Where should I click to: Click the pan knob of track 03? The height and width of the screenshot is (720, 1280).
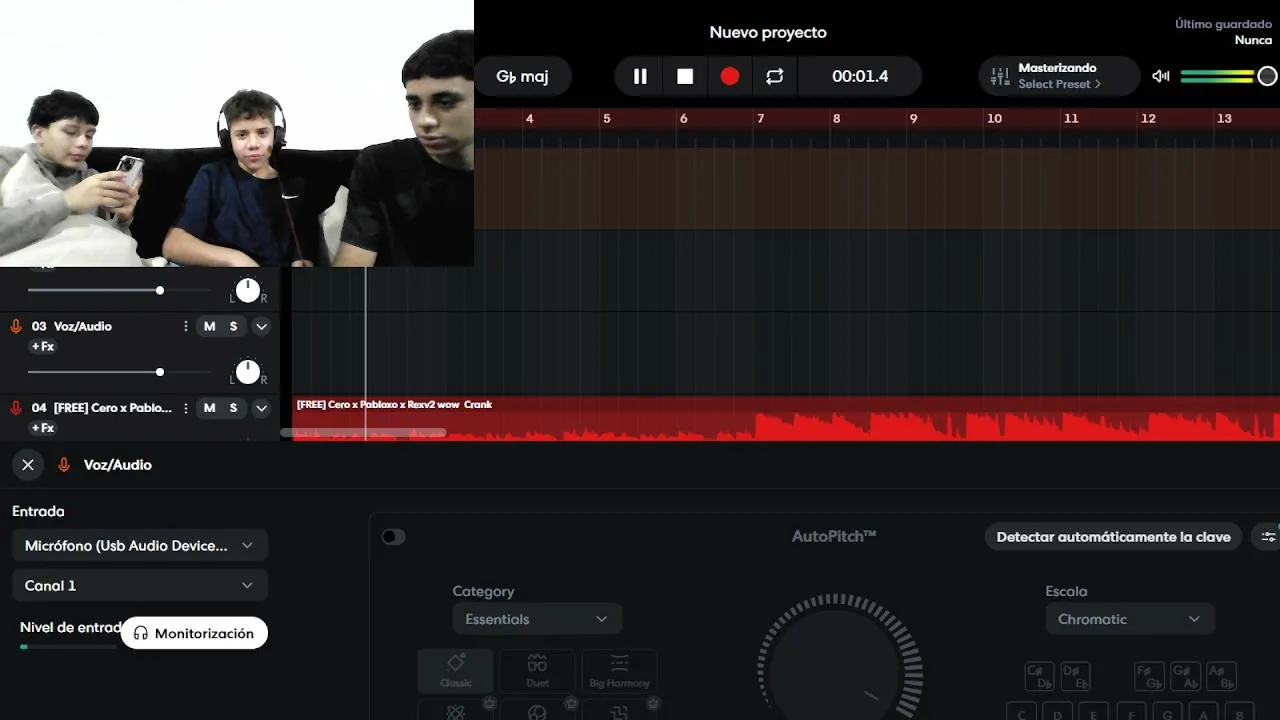click(248, 372)
